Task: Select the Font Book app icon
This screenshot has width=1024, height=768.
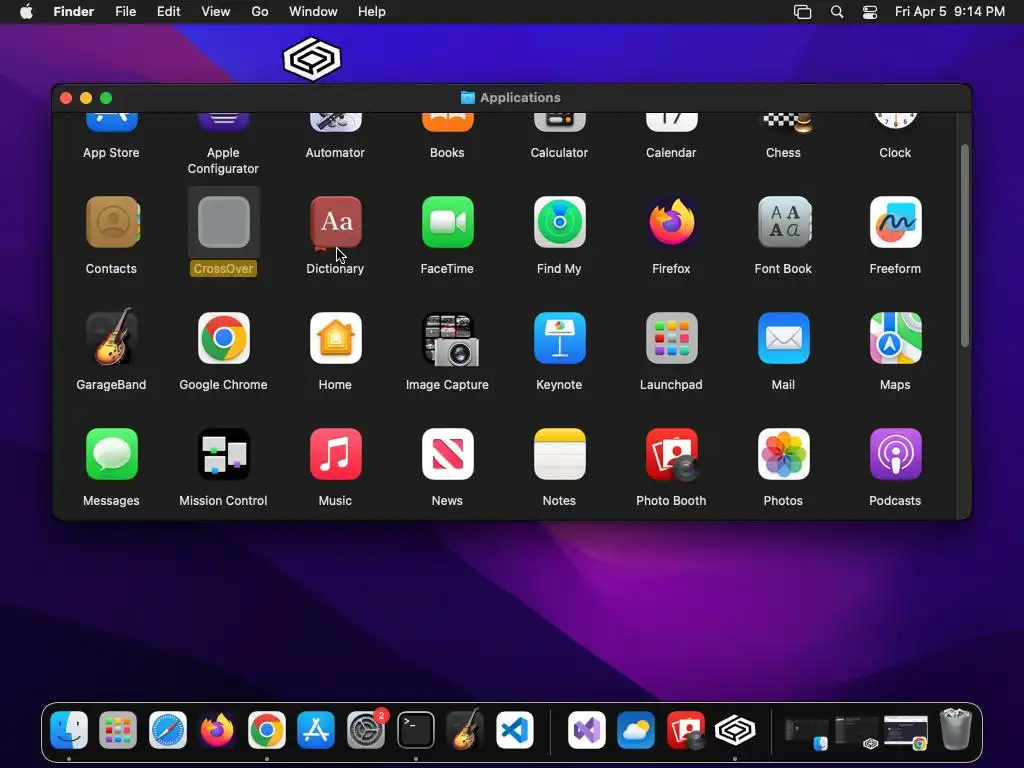Action: 784,222
